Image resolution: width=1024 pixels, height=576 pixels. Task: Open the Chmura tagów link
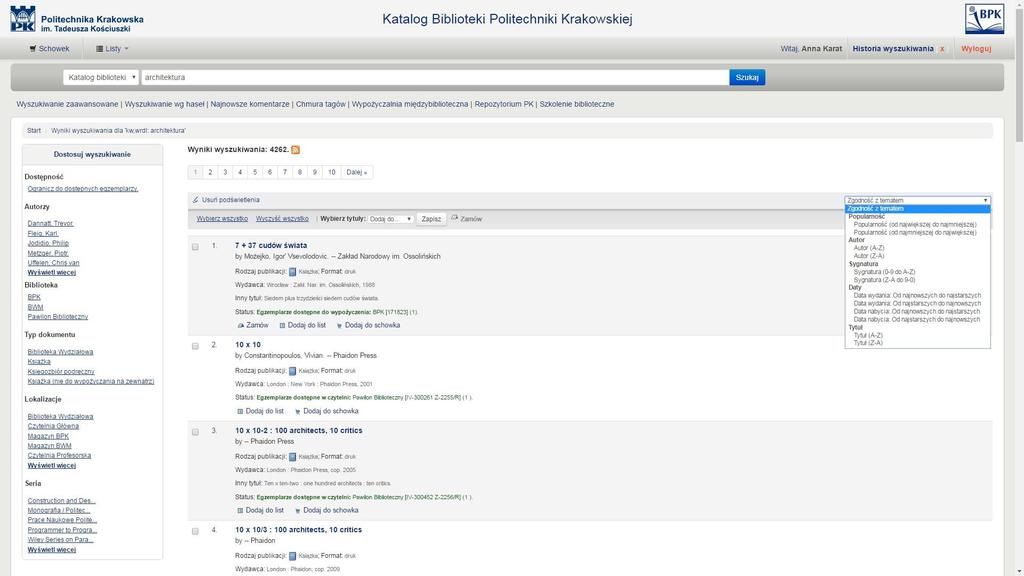[321, 104]
